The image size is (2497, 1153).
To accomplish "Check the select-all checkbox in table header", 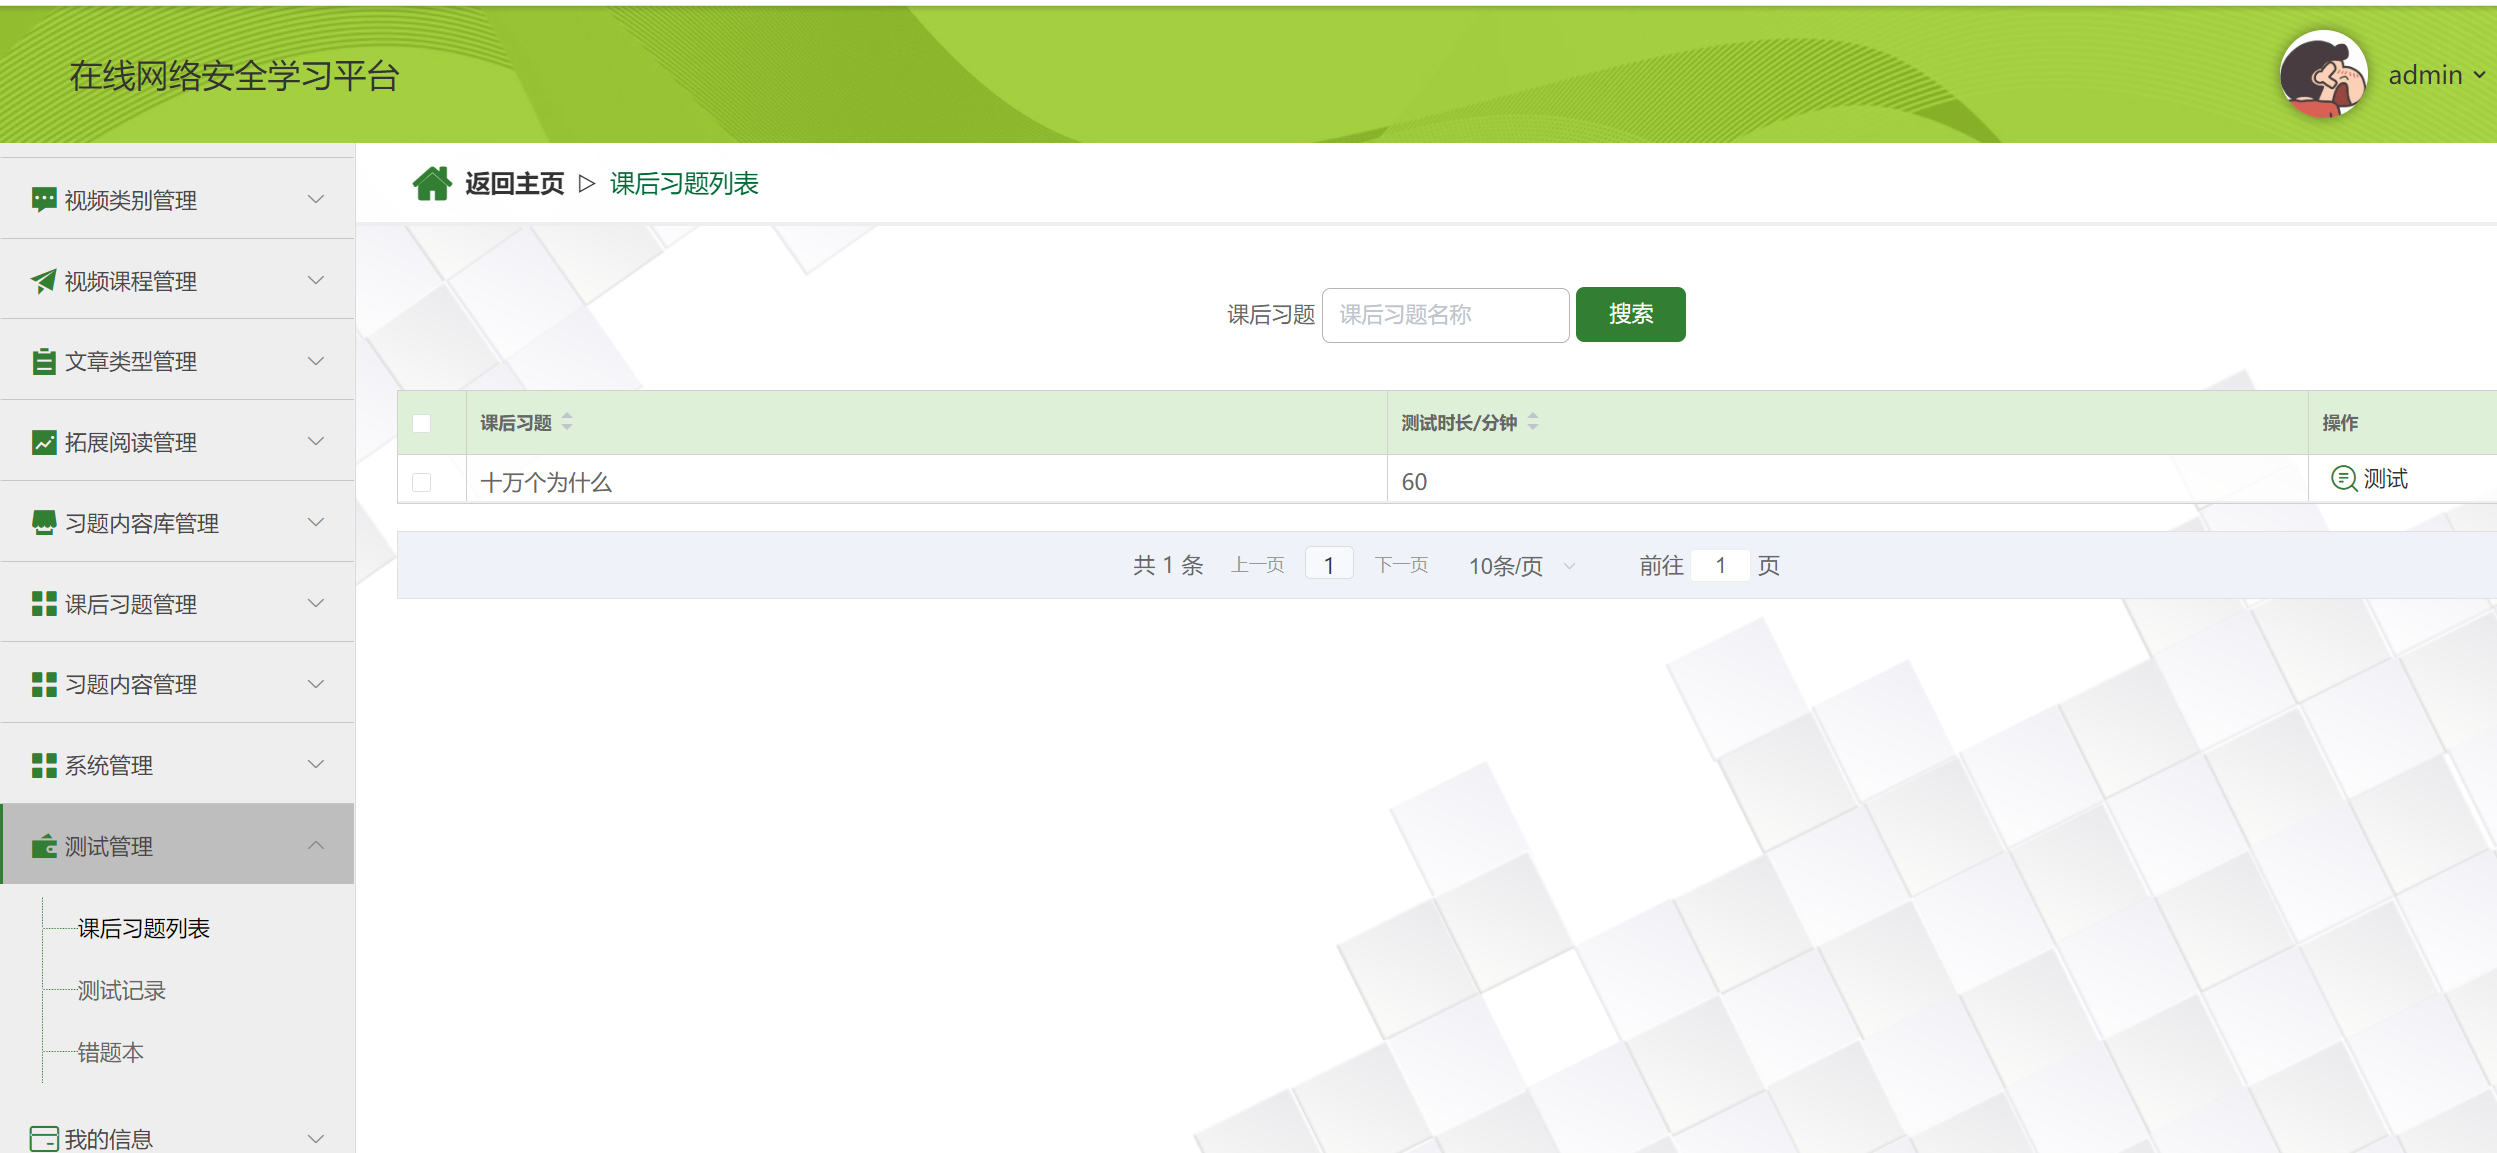I will click(x=424, y=423).
